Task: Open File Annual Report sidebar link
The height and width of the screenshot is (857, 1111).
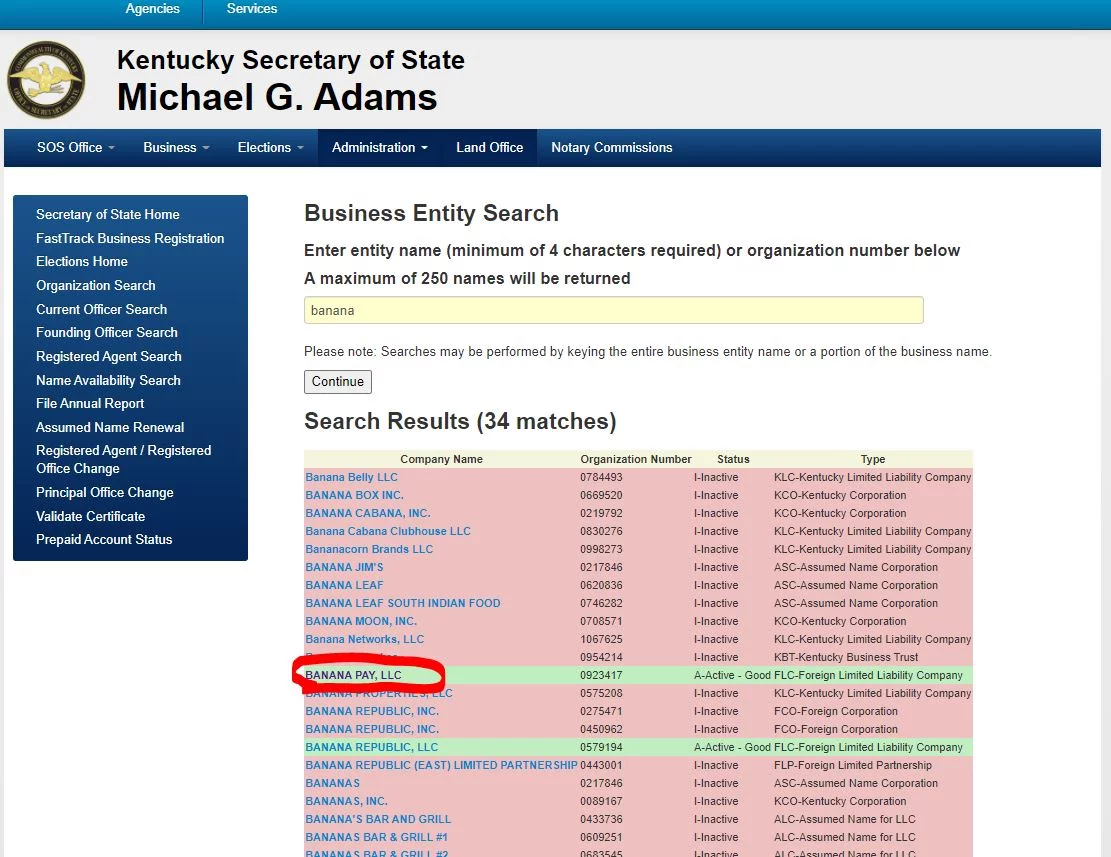Action: coord(90,403)
